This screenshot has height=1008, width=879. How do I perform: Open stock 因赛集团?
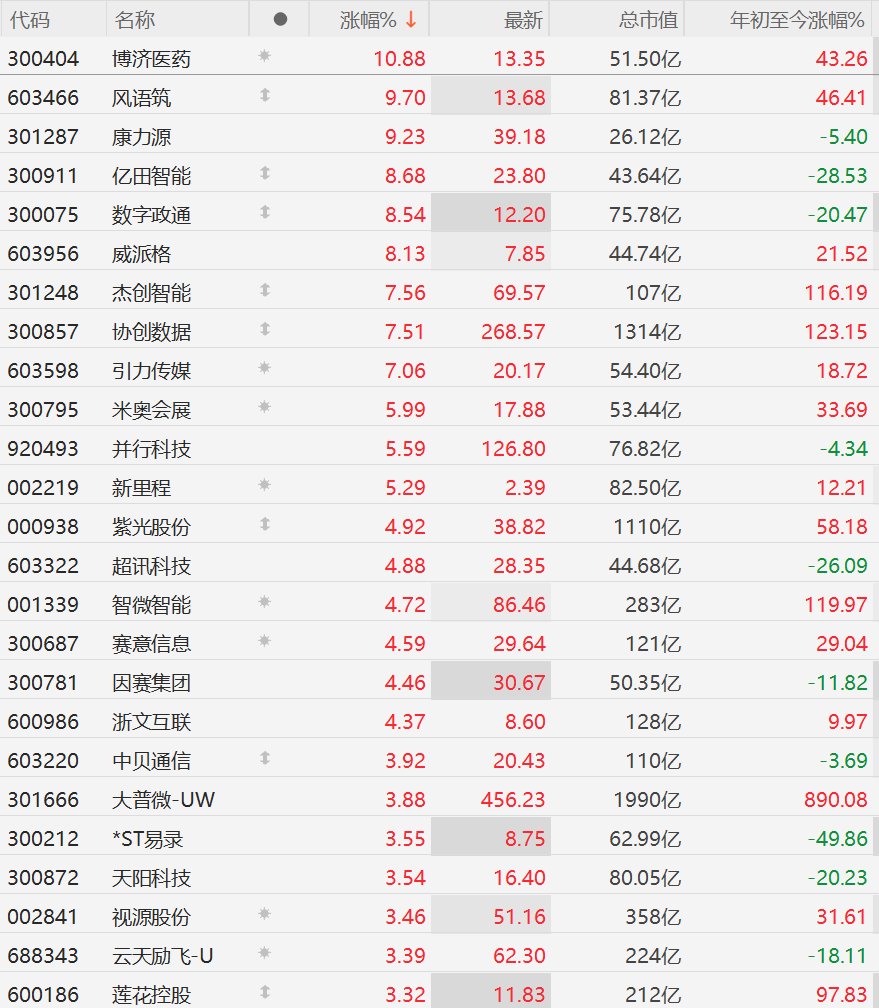[x=151, y=683]
